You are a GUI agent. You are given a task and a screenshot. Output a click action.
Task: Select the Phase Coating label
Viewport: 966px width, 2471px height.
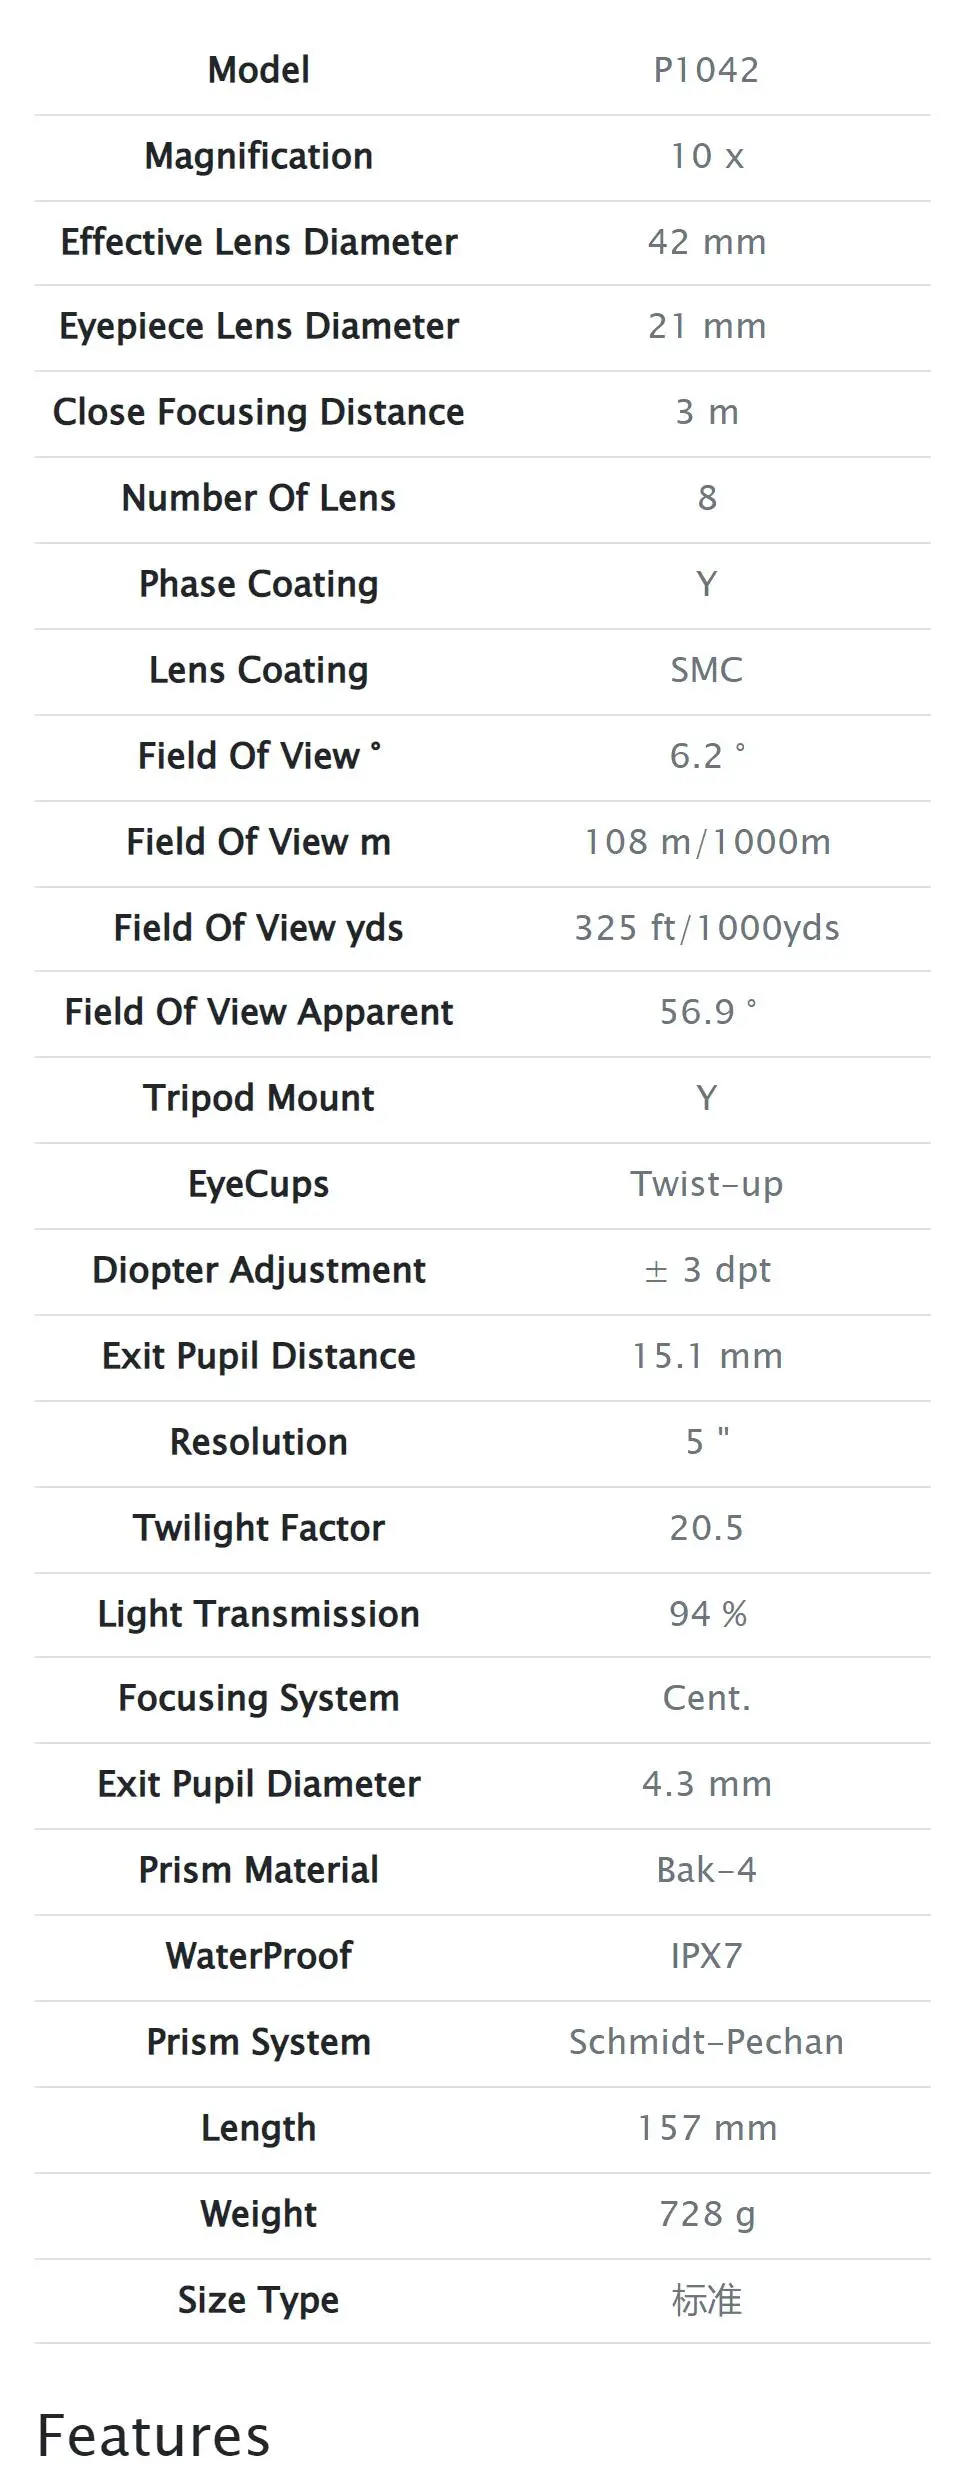pyautogui.click(x=259, y=584)
